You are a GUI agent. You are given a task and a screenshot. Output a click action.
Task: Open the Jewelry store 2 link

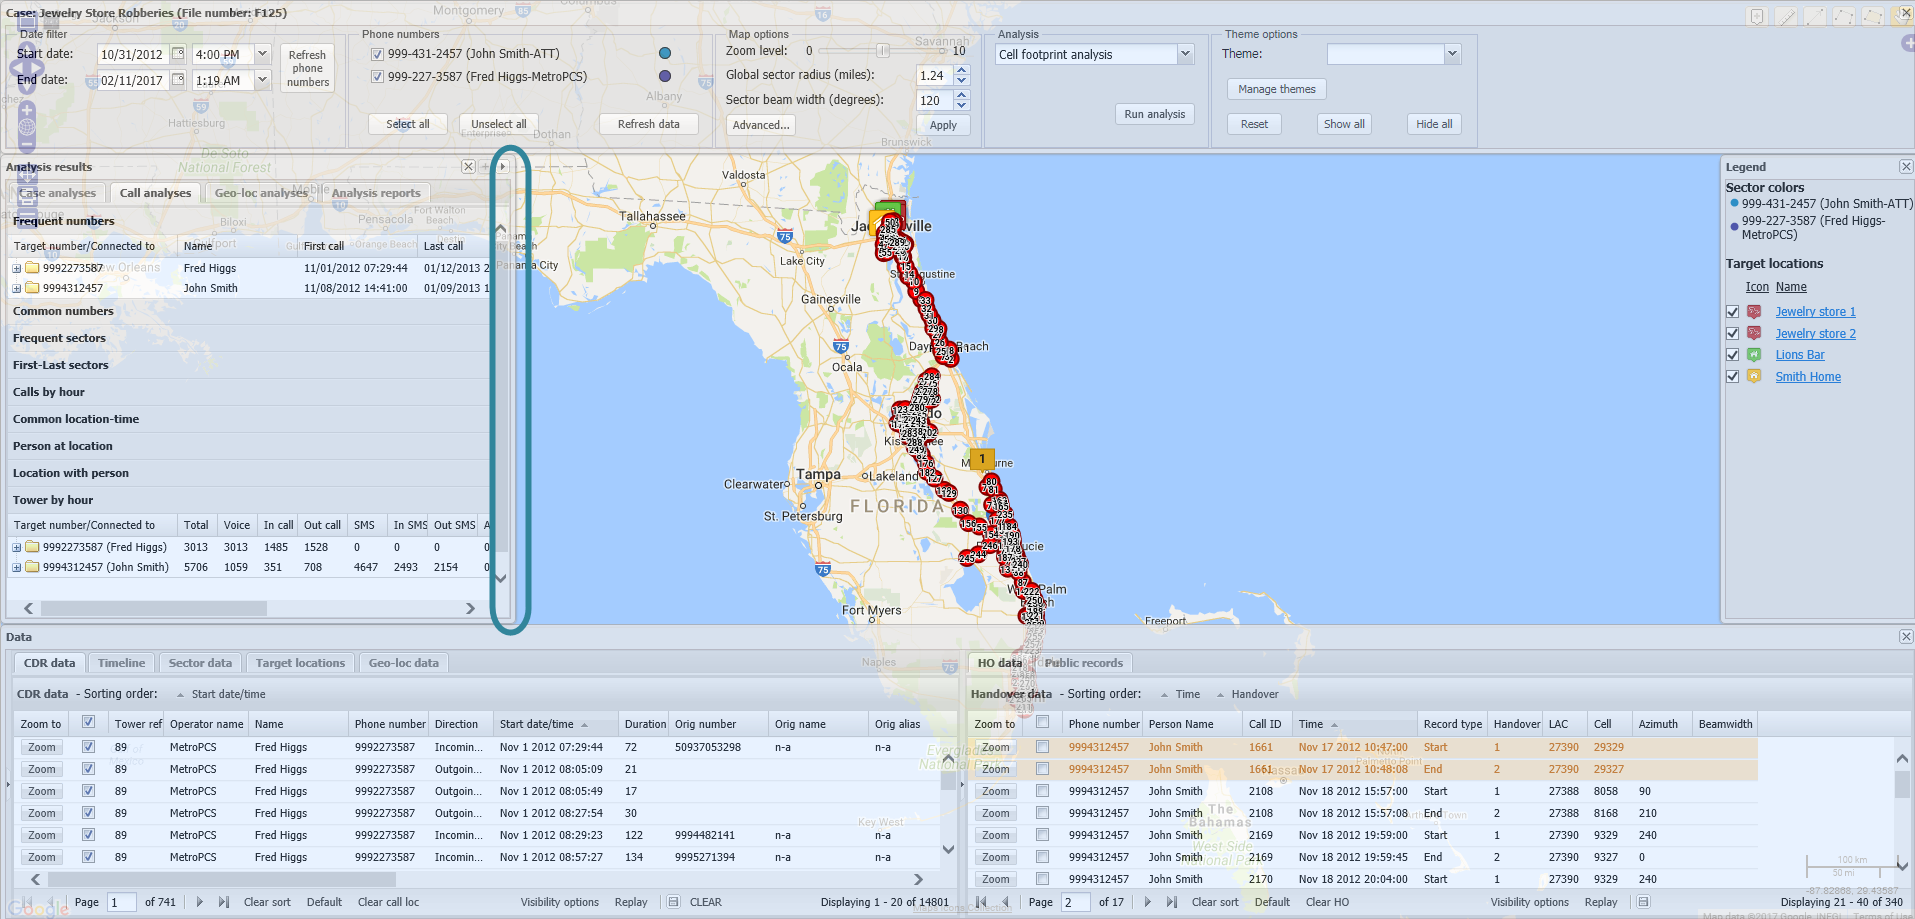click(1814, 333)
